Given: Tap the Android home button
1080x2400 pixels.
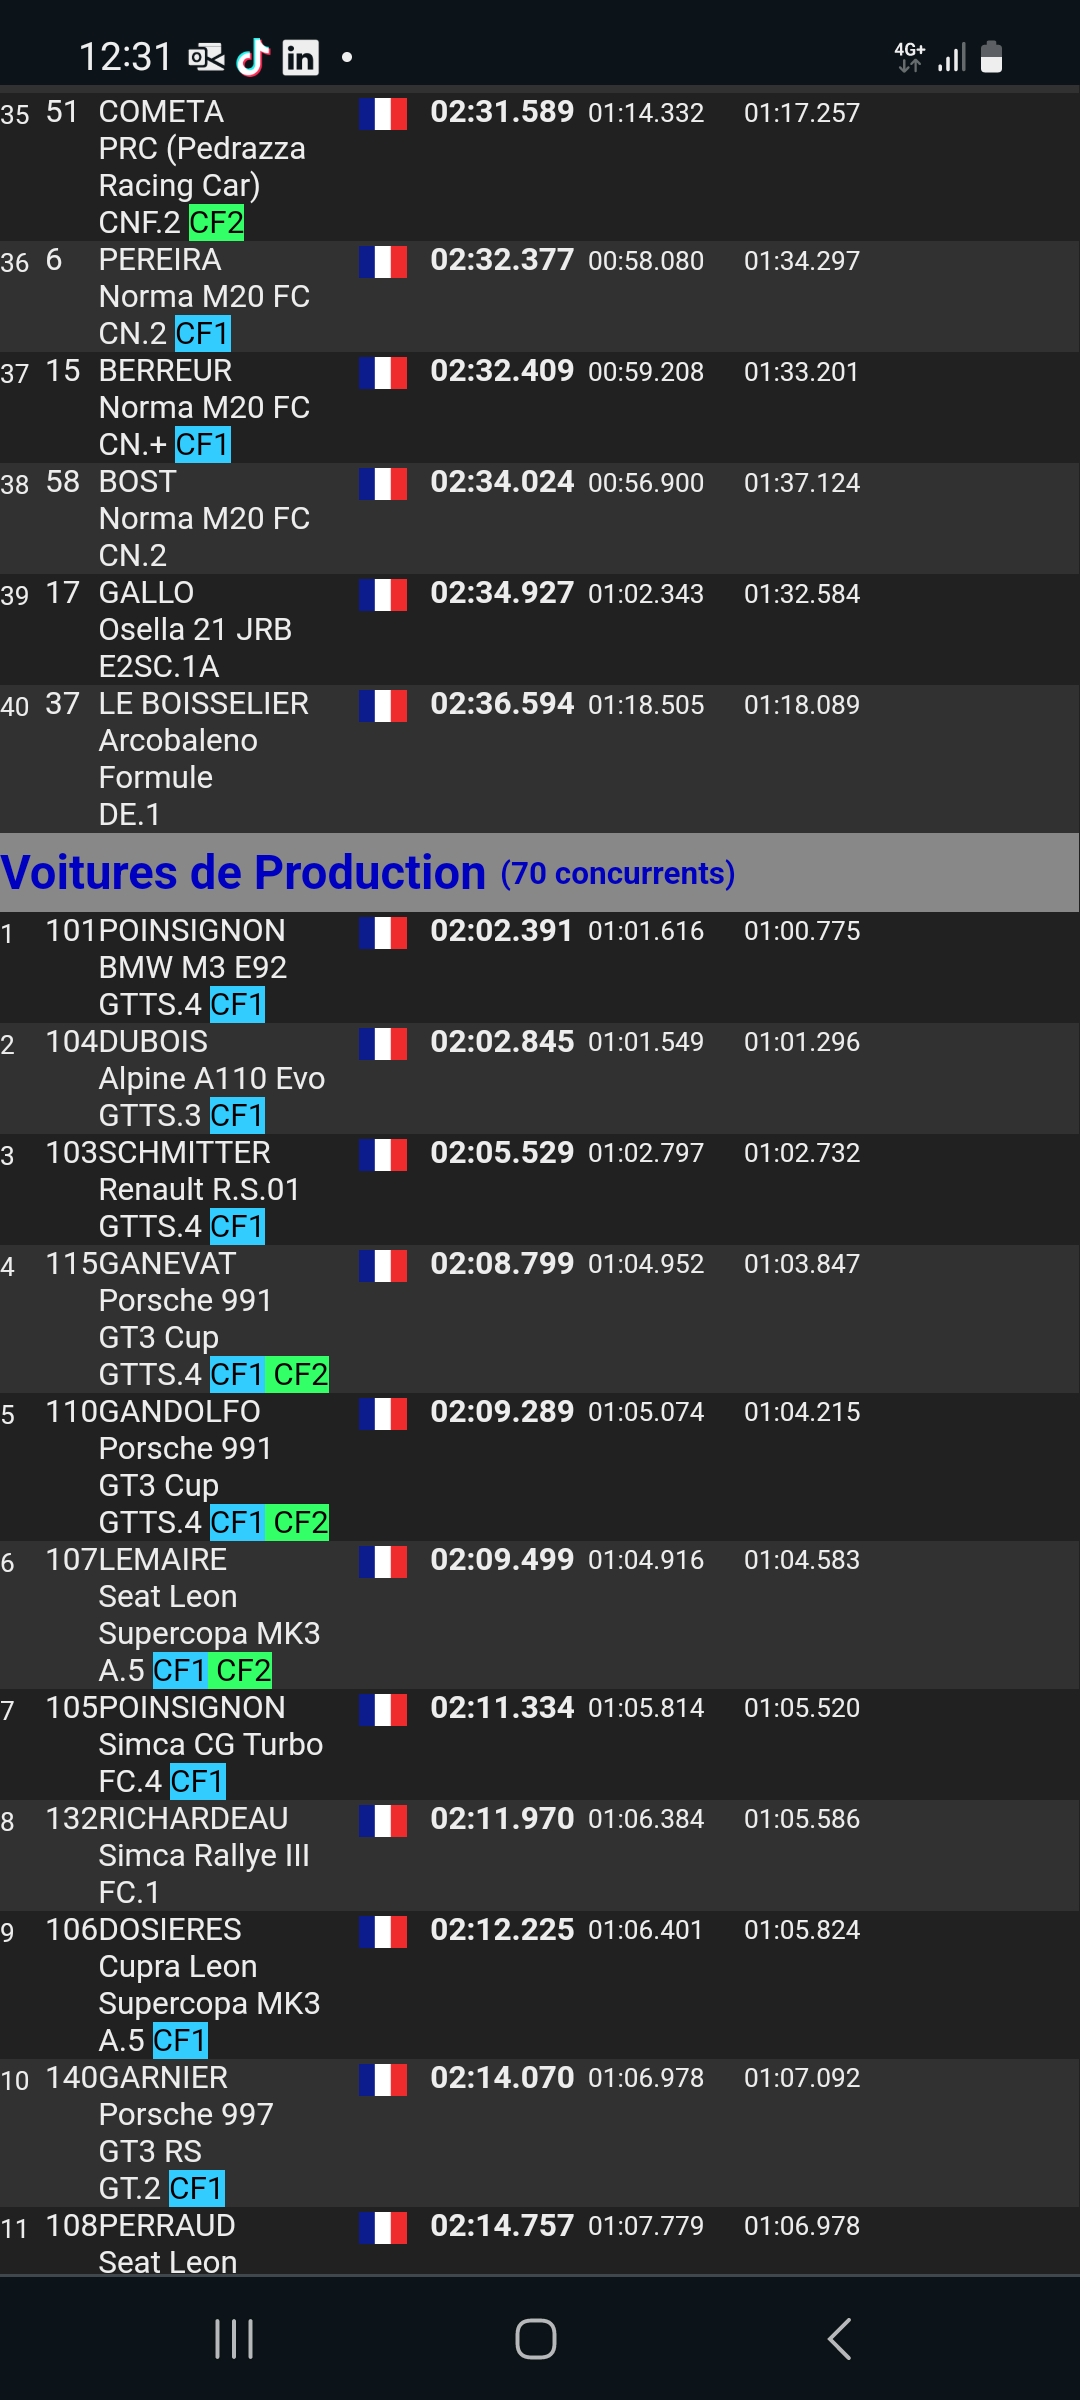Looking at the screenshot, I should (x=536, y=2339).
